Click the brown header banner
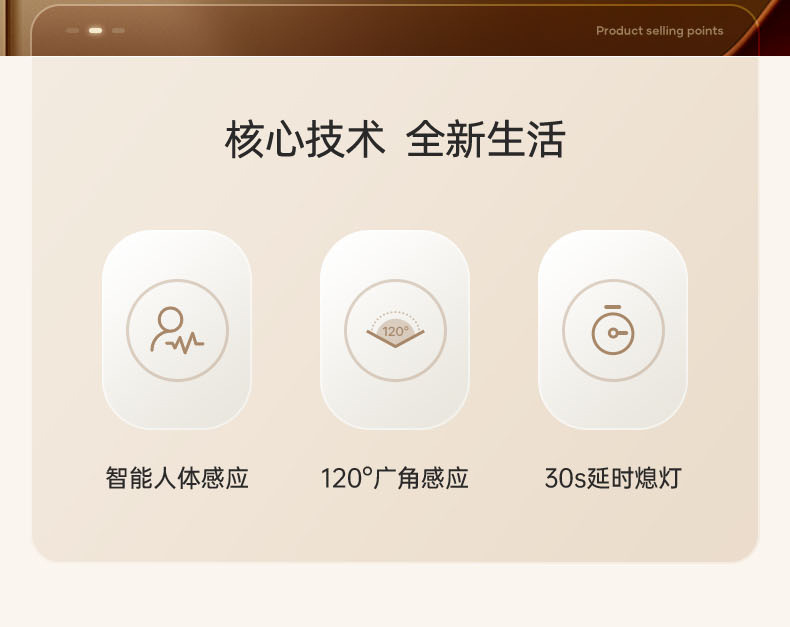Image resolution: width=790 pixels, height=627 pixels. (x=395, y=28)
